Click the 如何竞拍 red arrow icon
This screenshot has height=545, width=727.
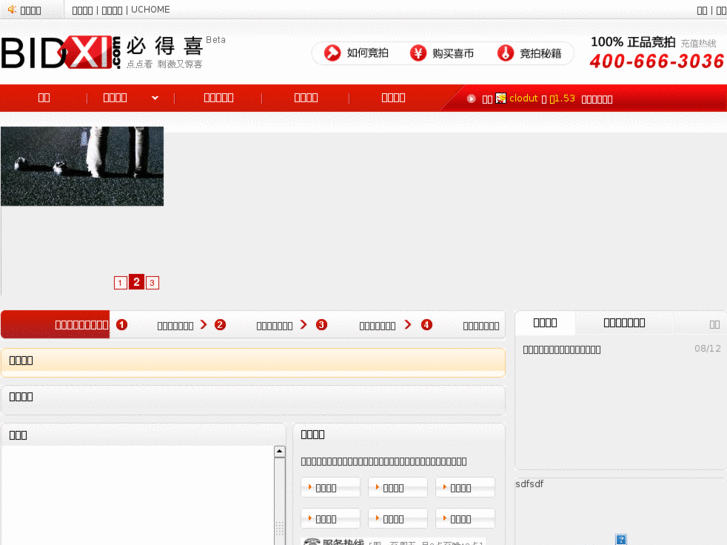(332, 53)
